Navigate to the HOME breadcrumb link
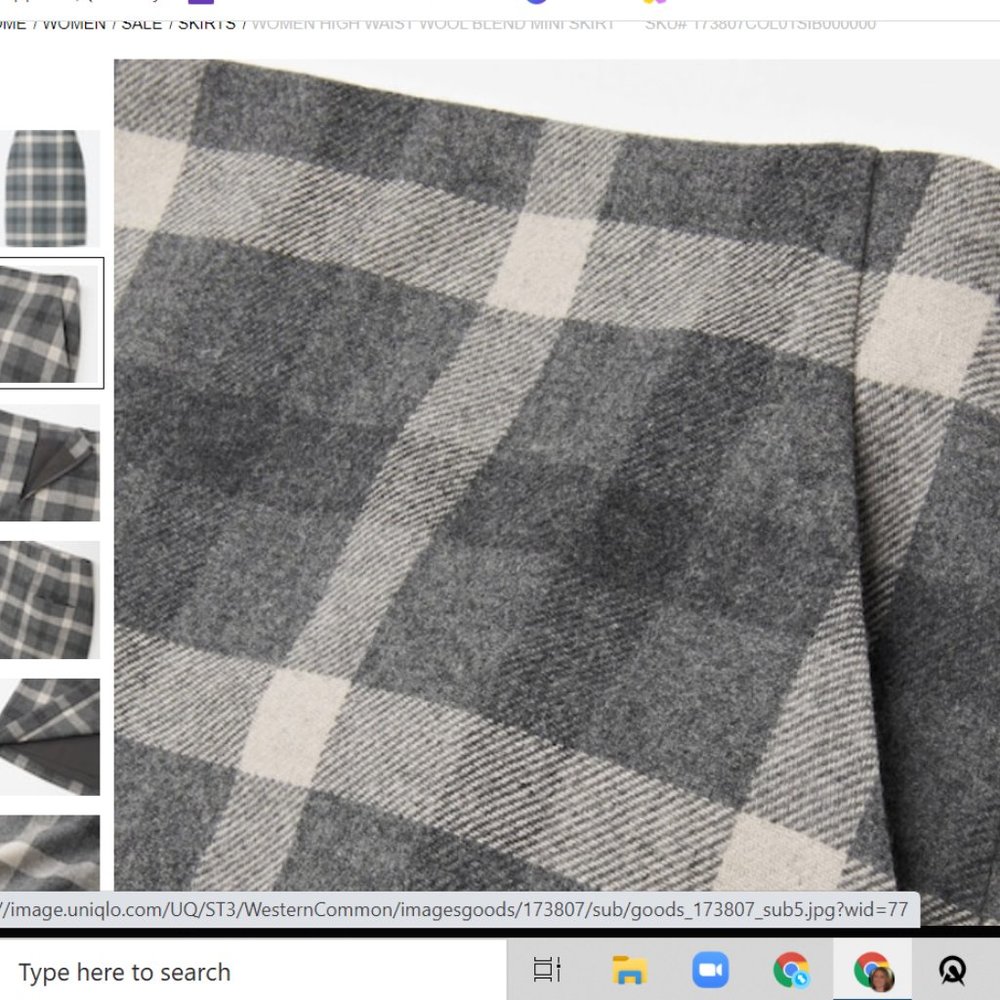This screenshot has height=1000, width=1000. (12, 23)
